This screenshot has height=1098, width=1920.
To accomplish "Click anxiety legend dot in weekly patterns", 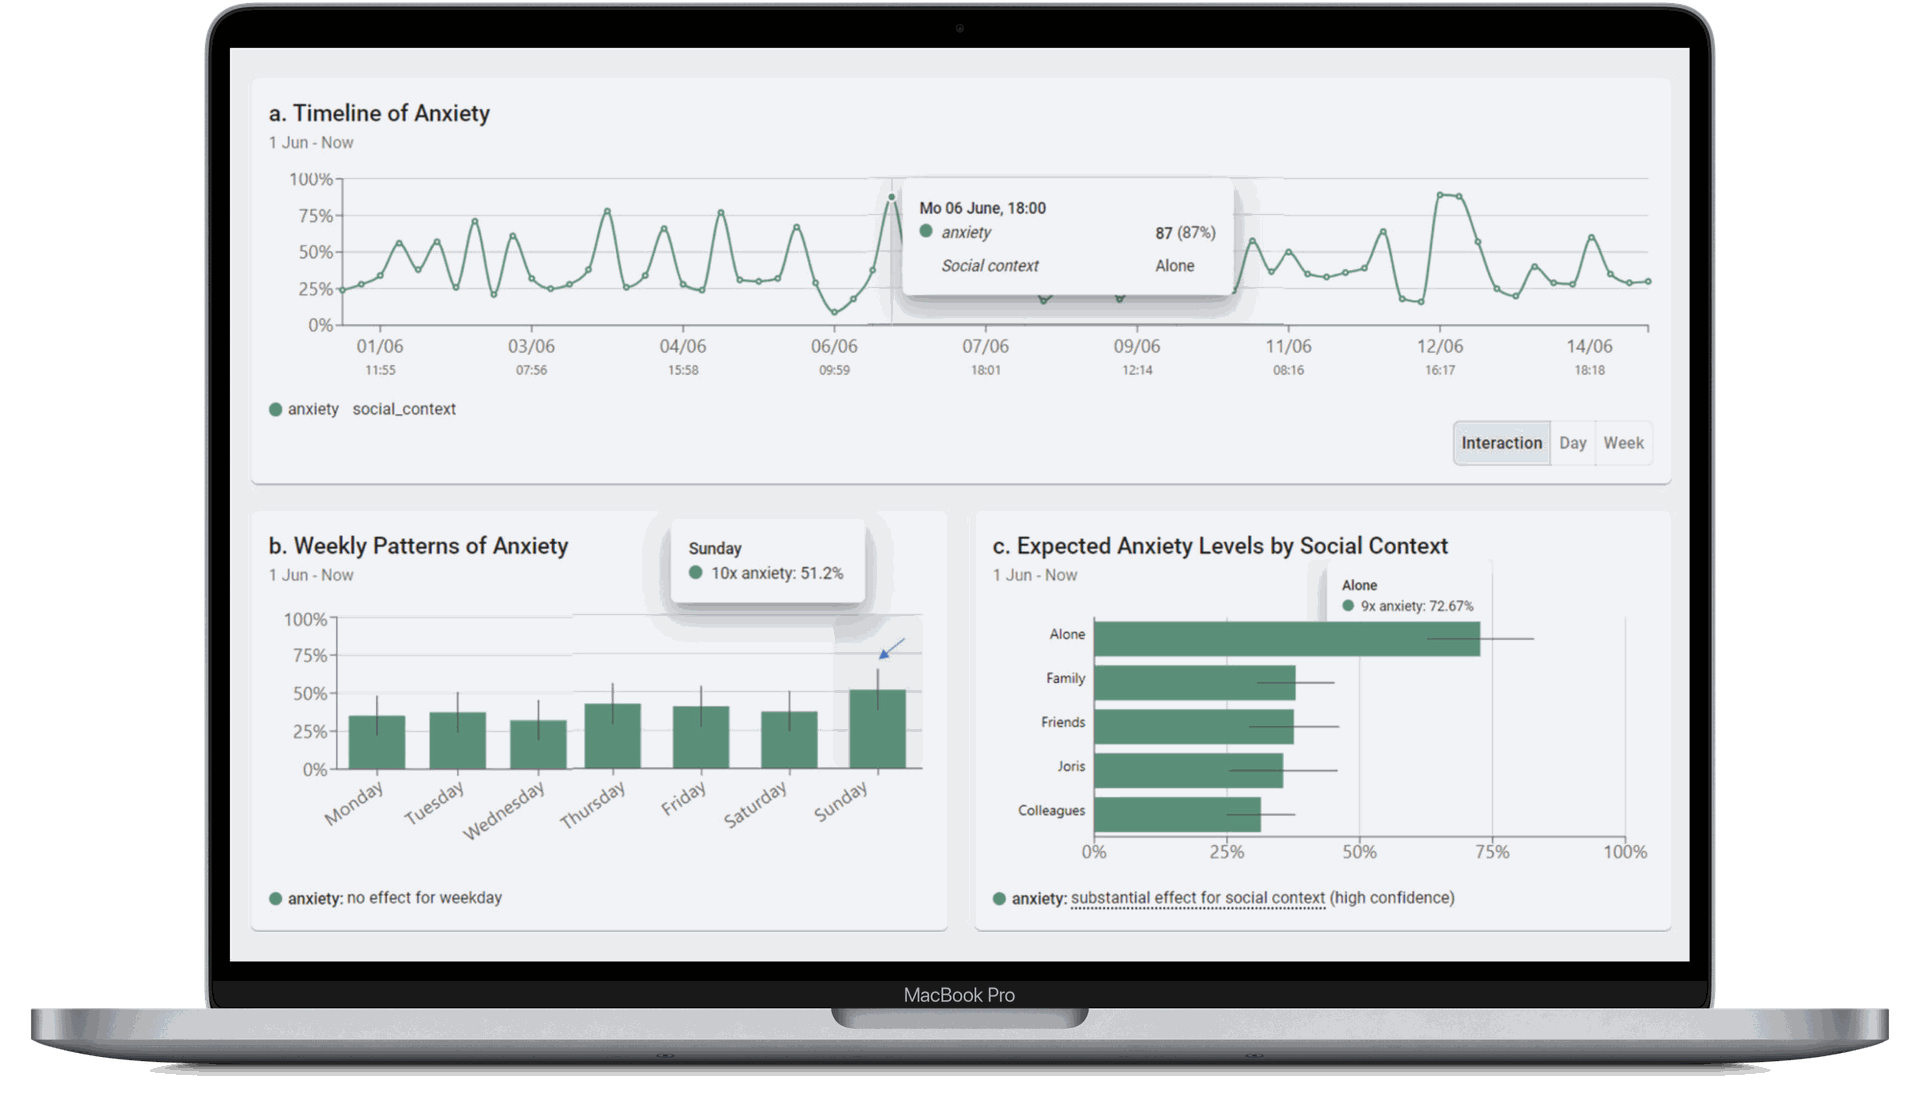I will (x=276, y=898).
